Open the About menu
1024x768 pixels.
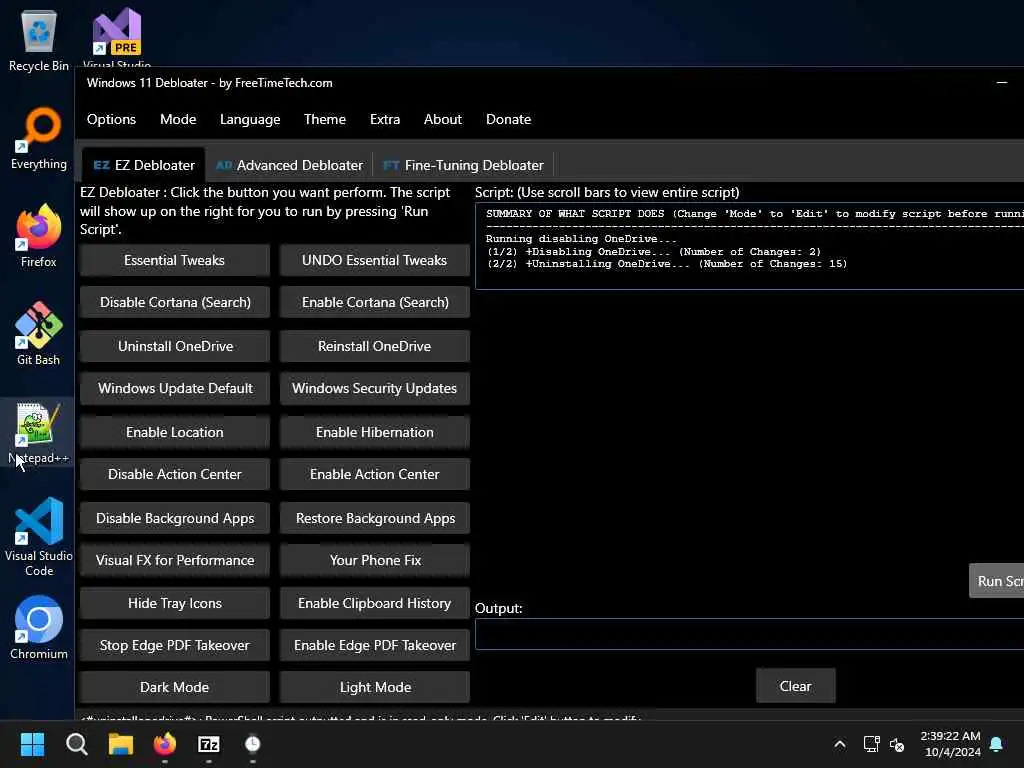443,120
